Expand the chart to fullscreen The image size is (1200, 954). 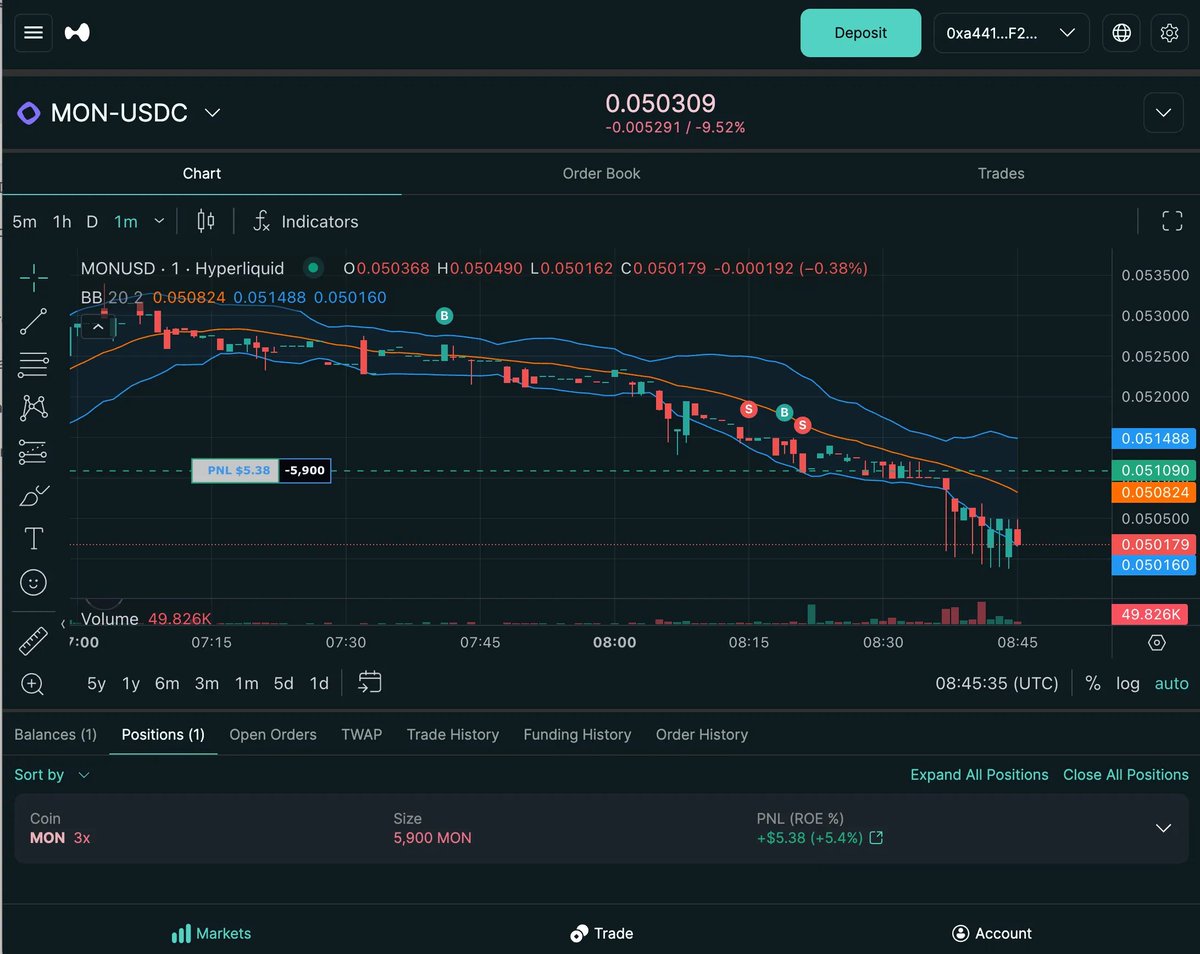[1171, 221]
